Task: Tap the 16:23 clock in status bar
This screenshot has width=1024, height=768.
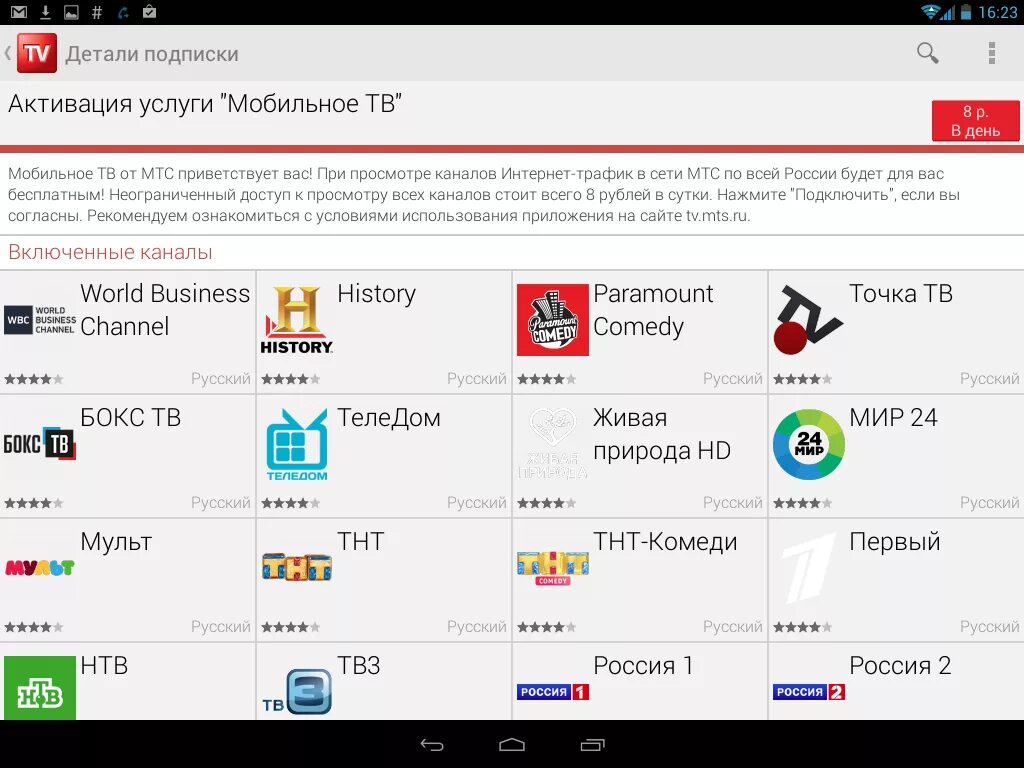Action: [x=997, y=12]
